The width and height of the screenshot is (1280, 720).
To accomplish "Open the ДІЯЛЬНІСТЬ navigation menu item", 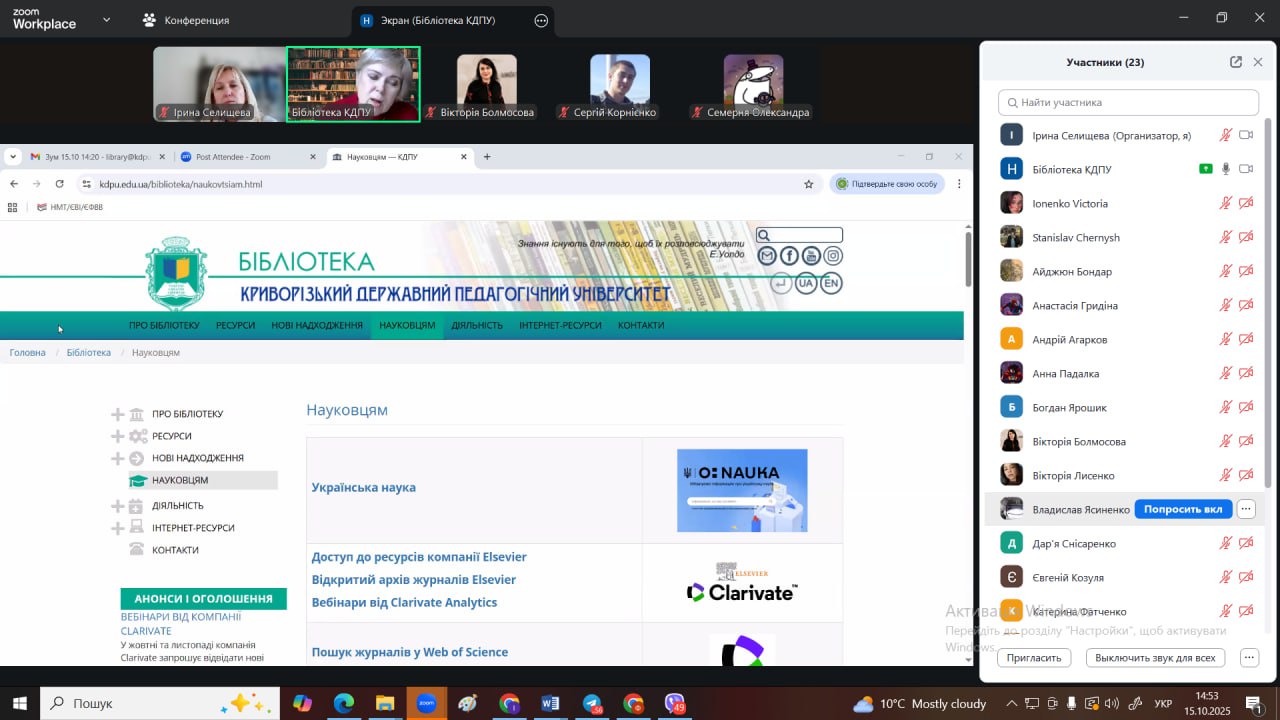I will [477, 325].
